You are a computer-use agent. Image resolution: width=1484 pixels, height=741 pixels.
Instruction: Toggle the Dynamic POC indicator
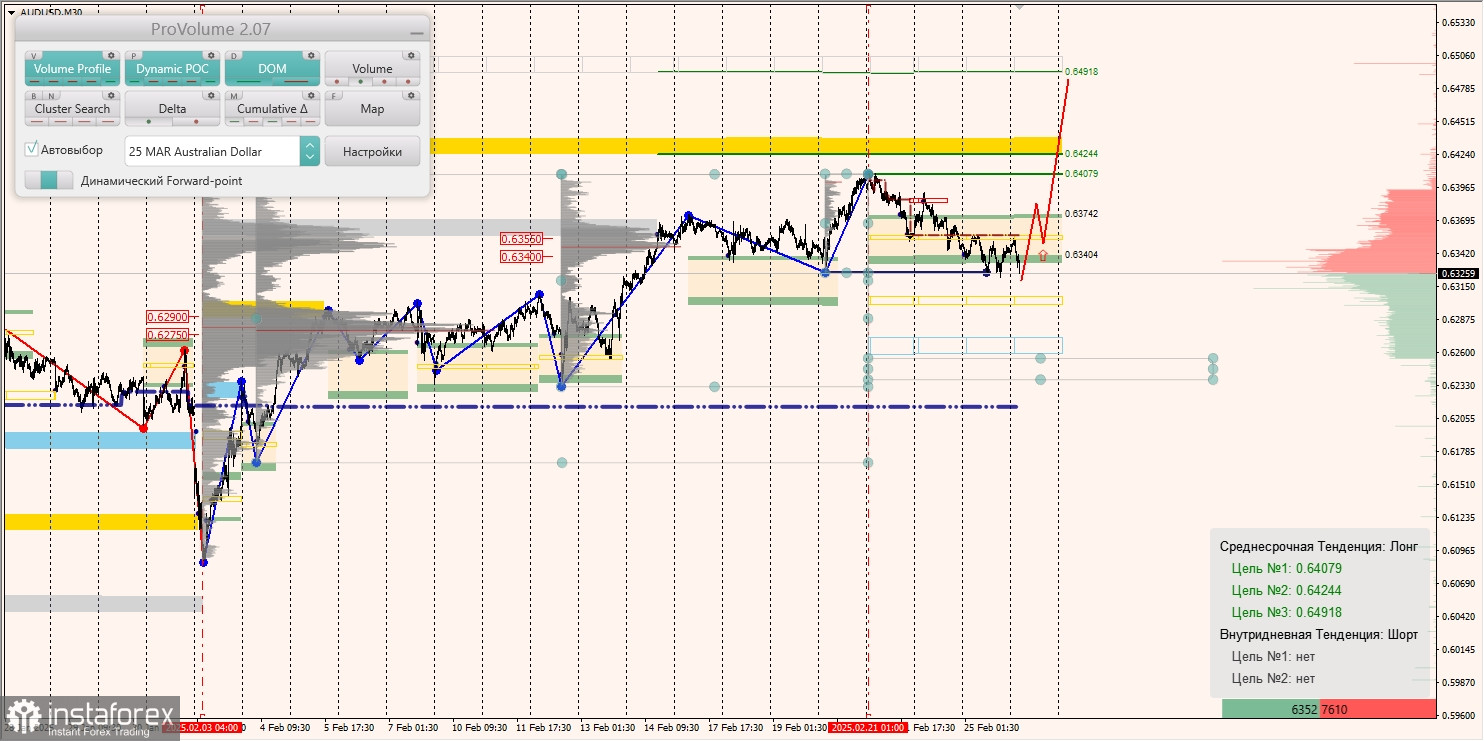tap(172, 69)
